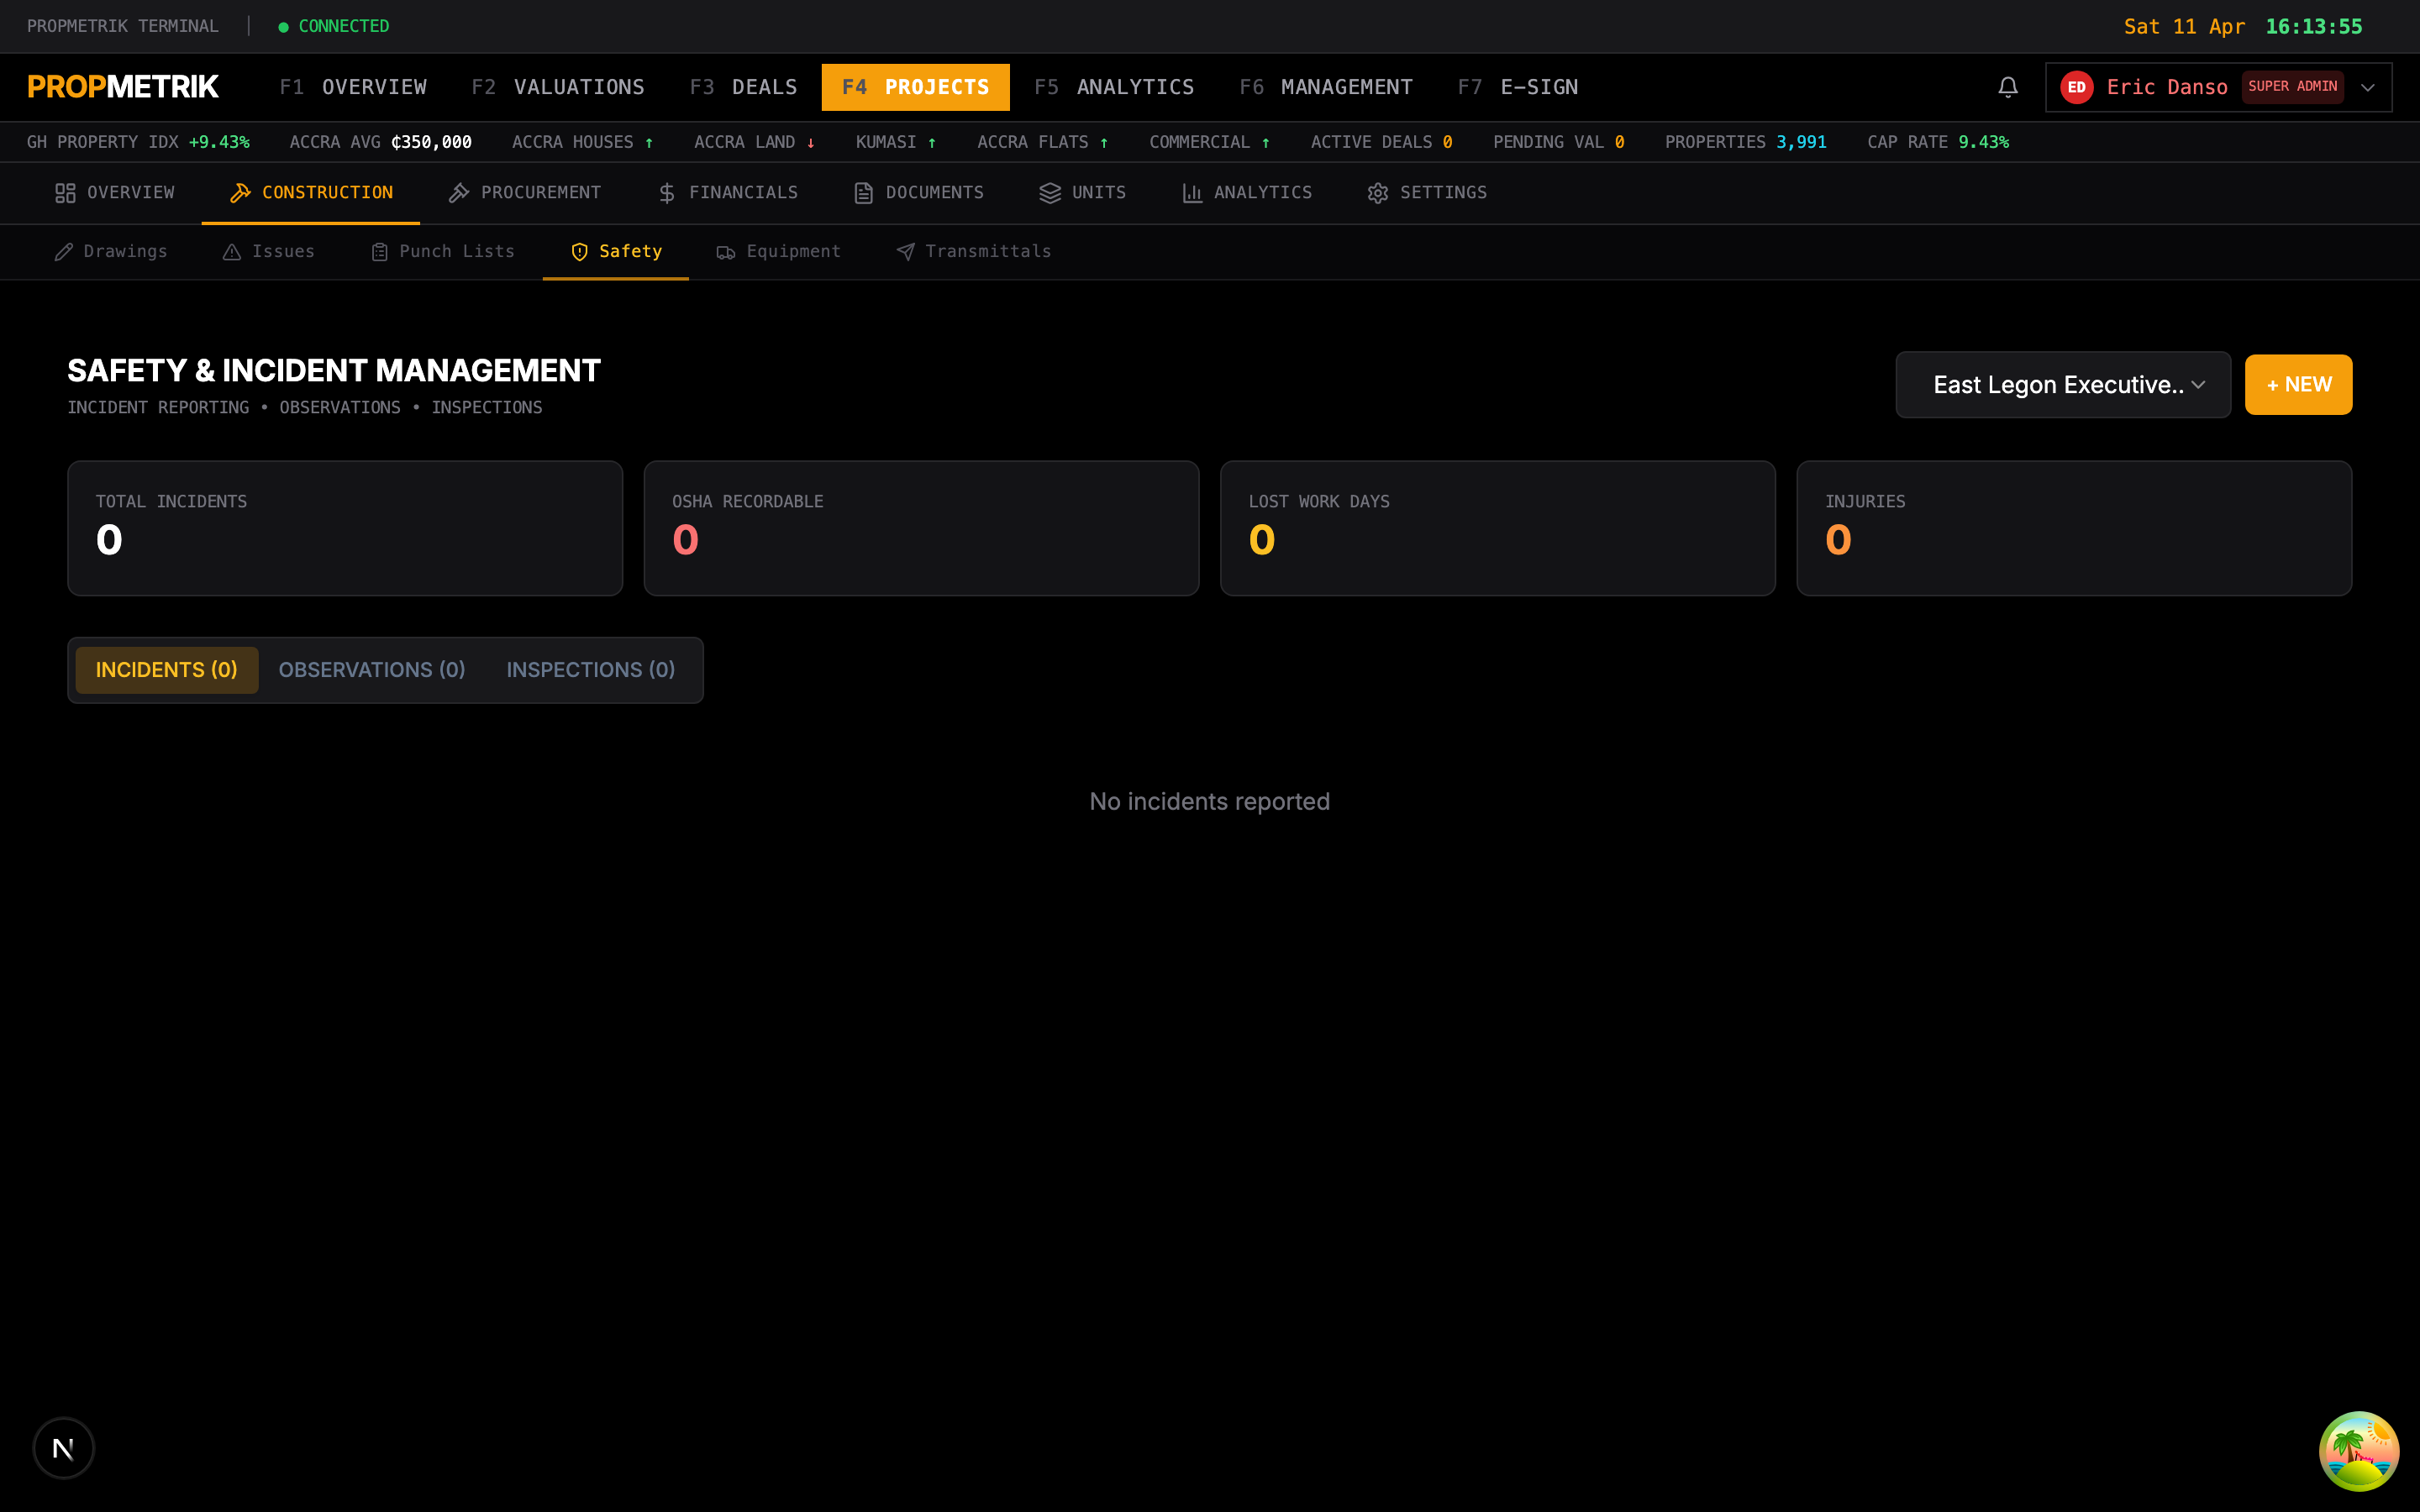The image size is (2420, 1512).
Task: Click the ED user avatar
Action: (2076, 87)
